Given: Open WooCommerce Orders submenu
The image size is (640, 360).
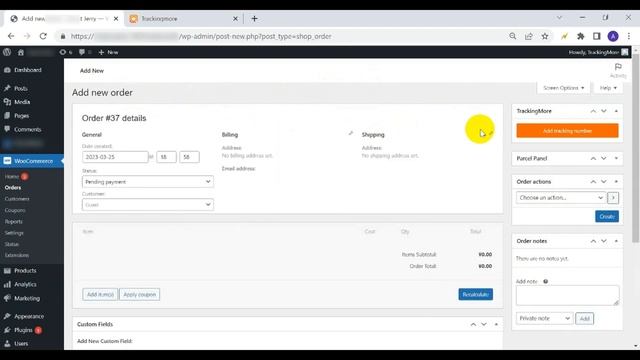Looking at the screenshot, I should pyautogui.click(x=13, y=188).
